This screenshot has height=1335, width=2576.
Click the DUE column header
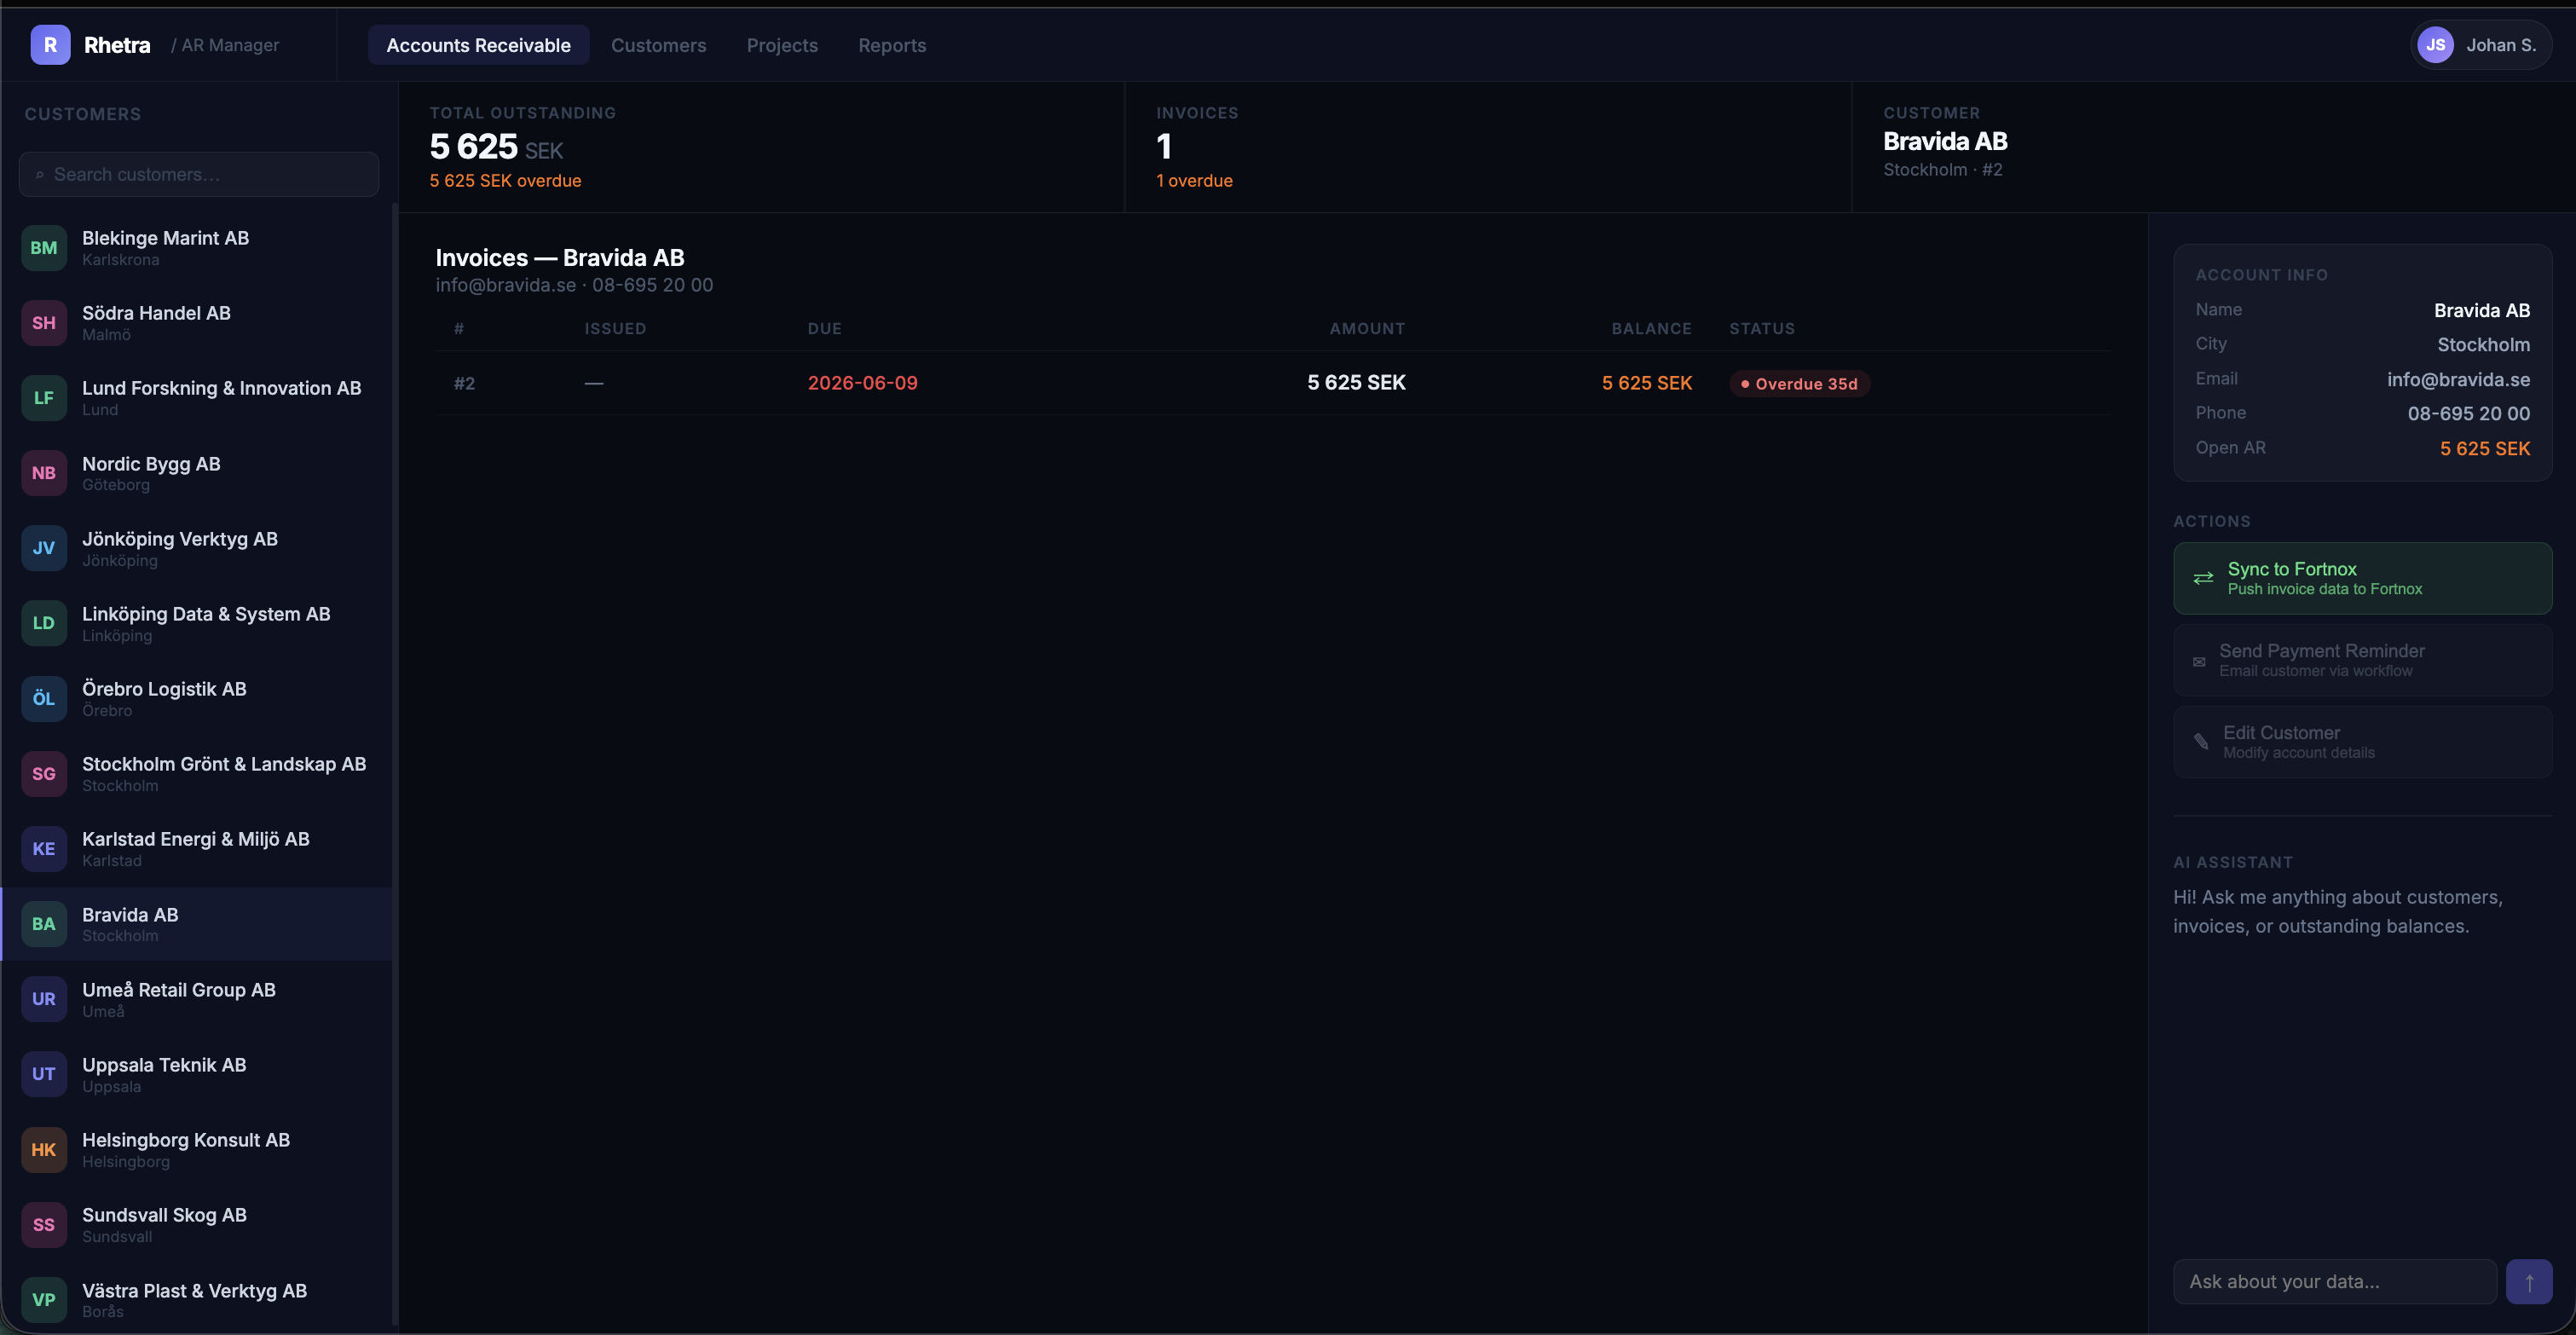(824, 329)
